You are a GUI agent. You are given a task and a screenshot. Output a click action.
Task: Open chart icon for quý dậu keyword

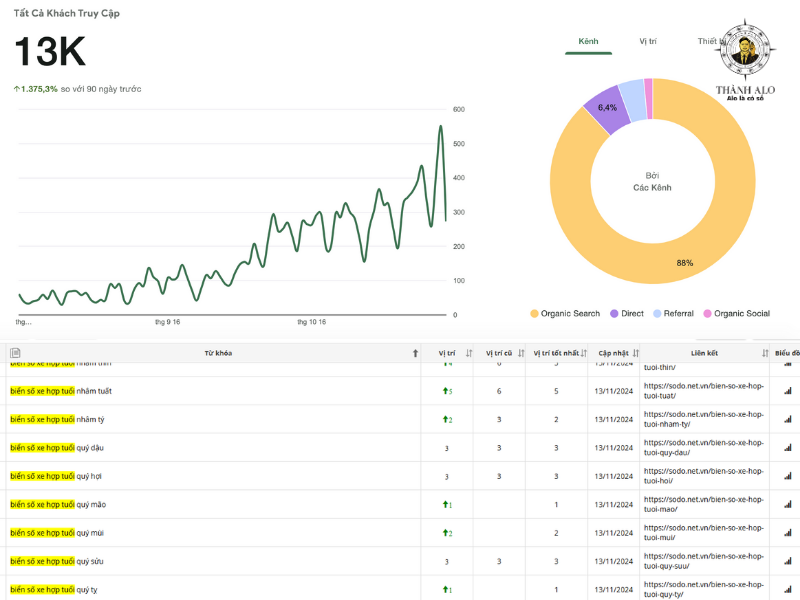point(787,448)
